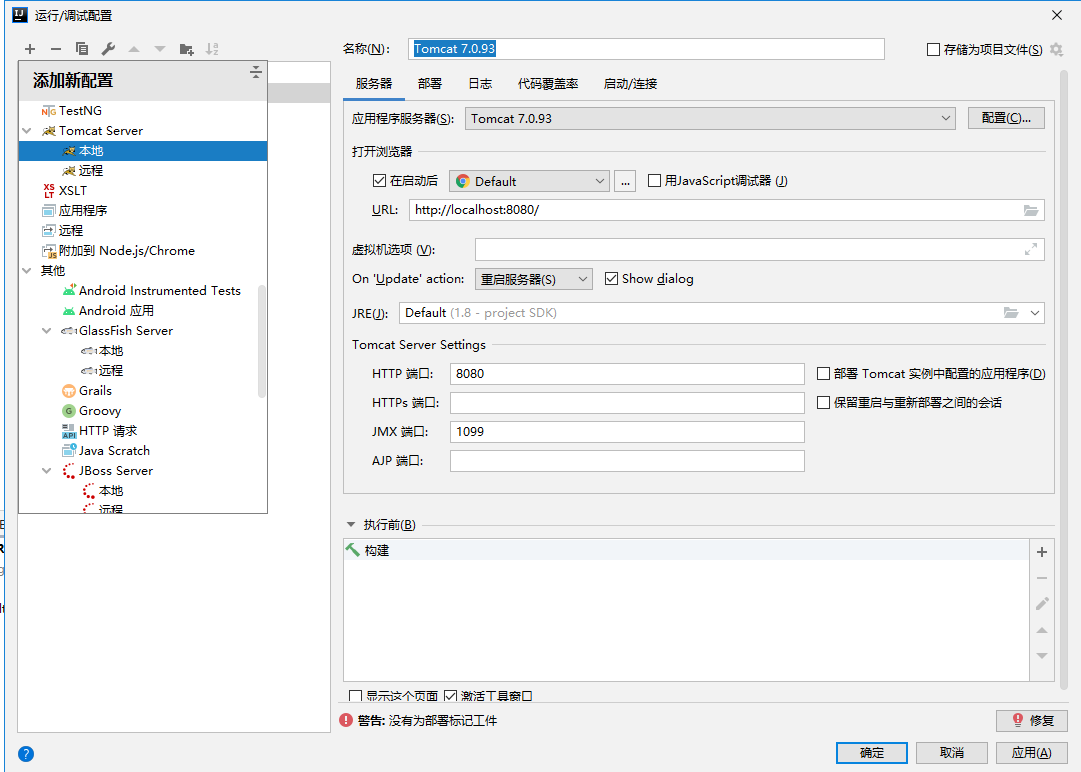Click the remove configuration minus icon
Screen dimensions: 1081x772
56,49
